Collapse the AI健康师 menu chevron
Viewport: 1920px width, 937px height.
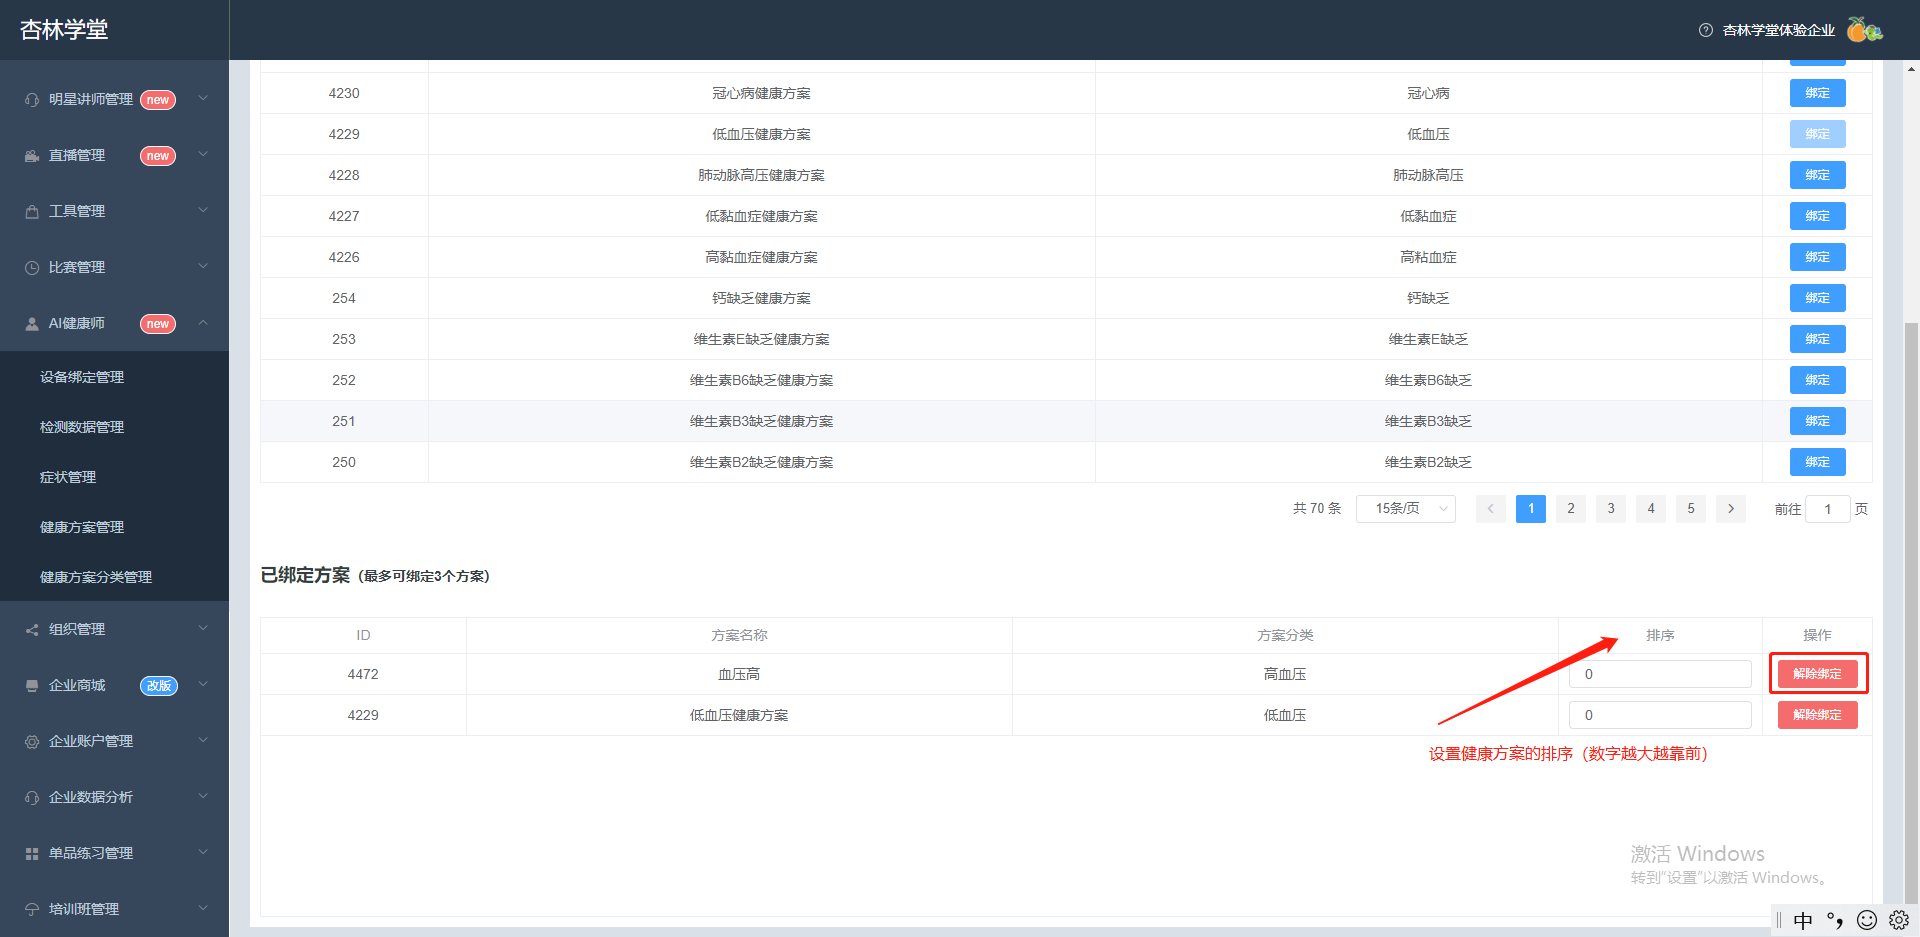[x=203, y=322]
